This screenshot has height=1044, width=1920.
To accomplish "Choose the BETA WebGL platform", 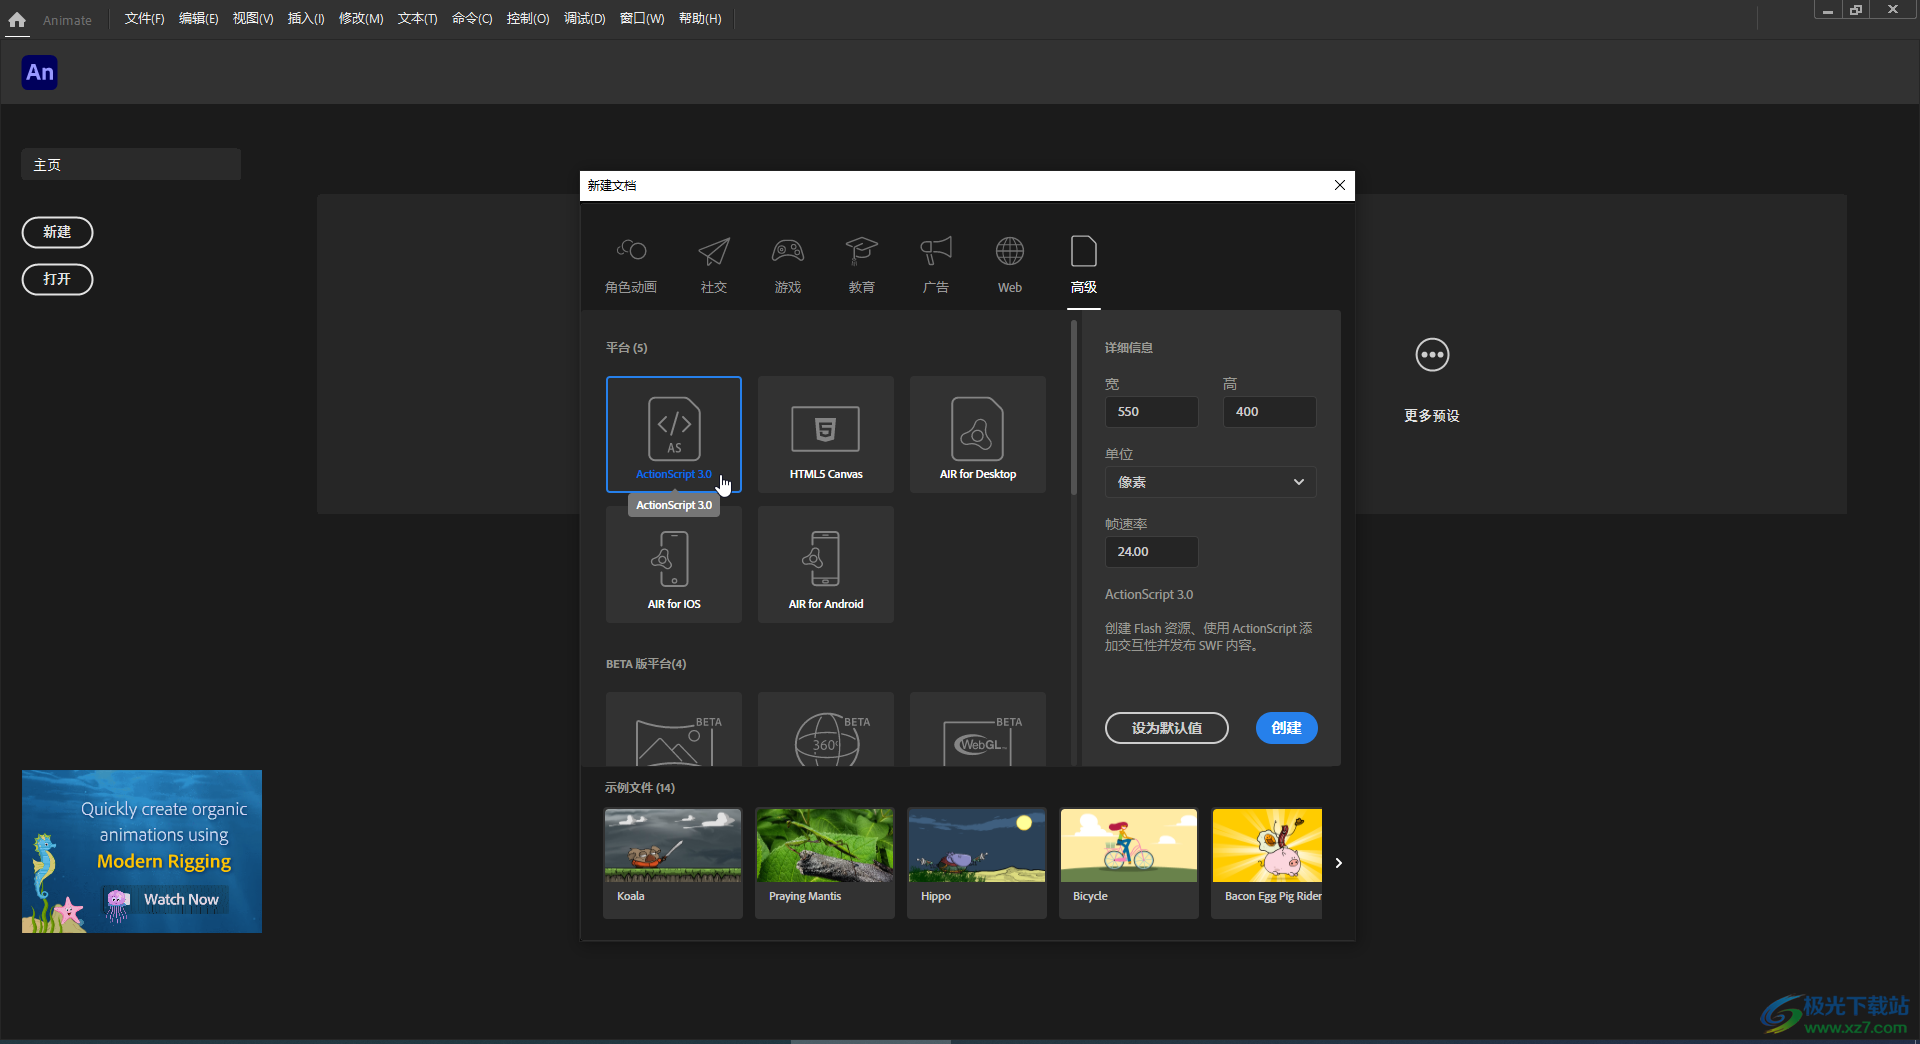I will tap(978, 730).
